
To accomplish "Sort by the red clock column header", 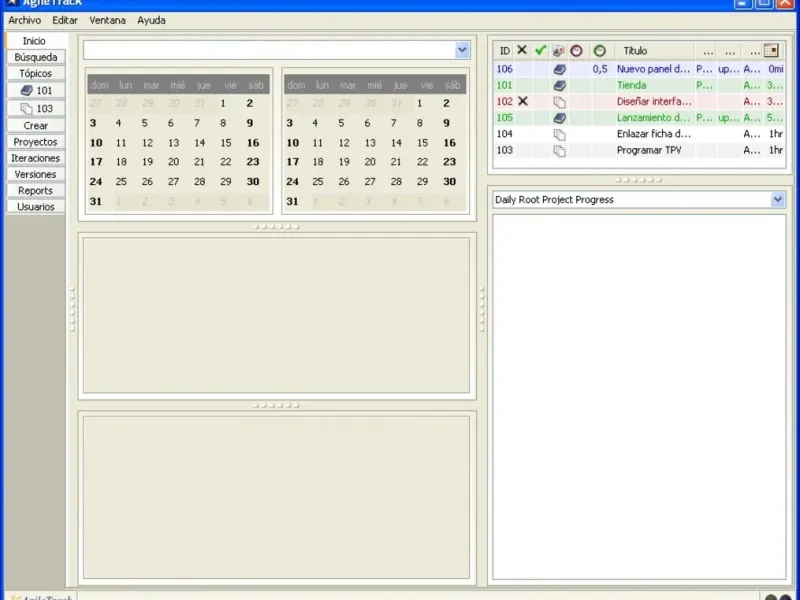I will (x=577, y=51).
